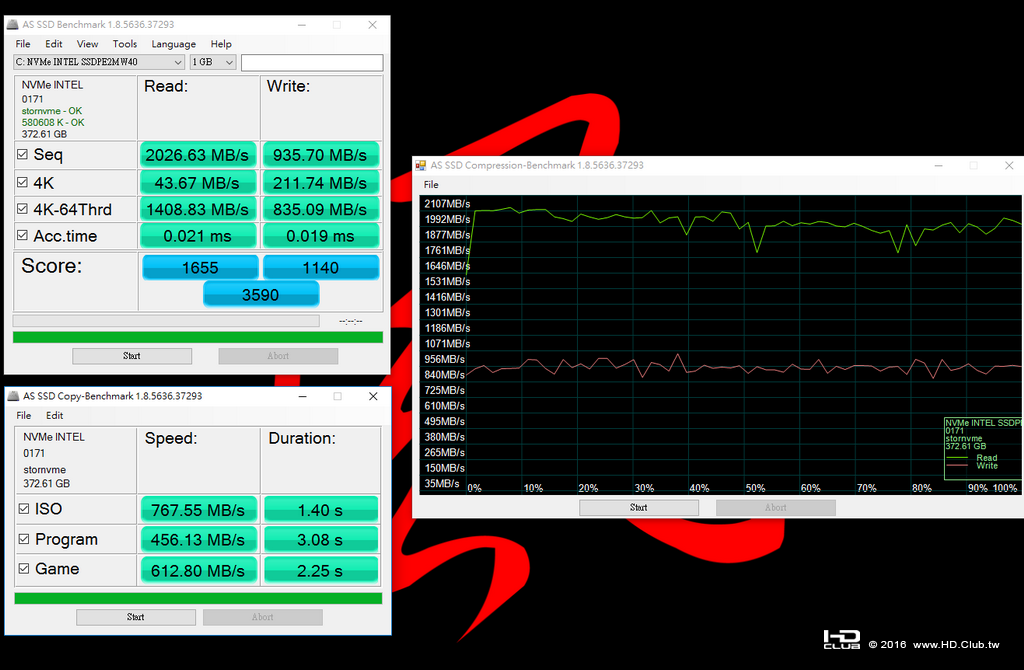Uncheck the 4K test checkbox
The image size is (1024, 670).
[x=22, y=182]
